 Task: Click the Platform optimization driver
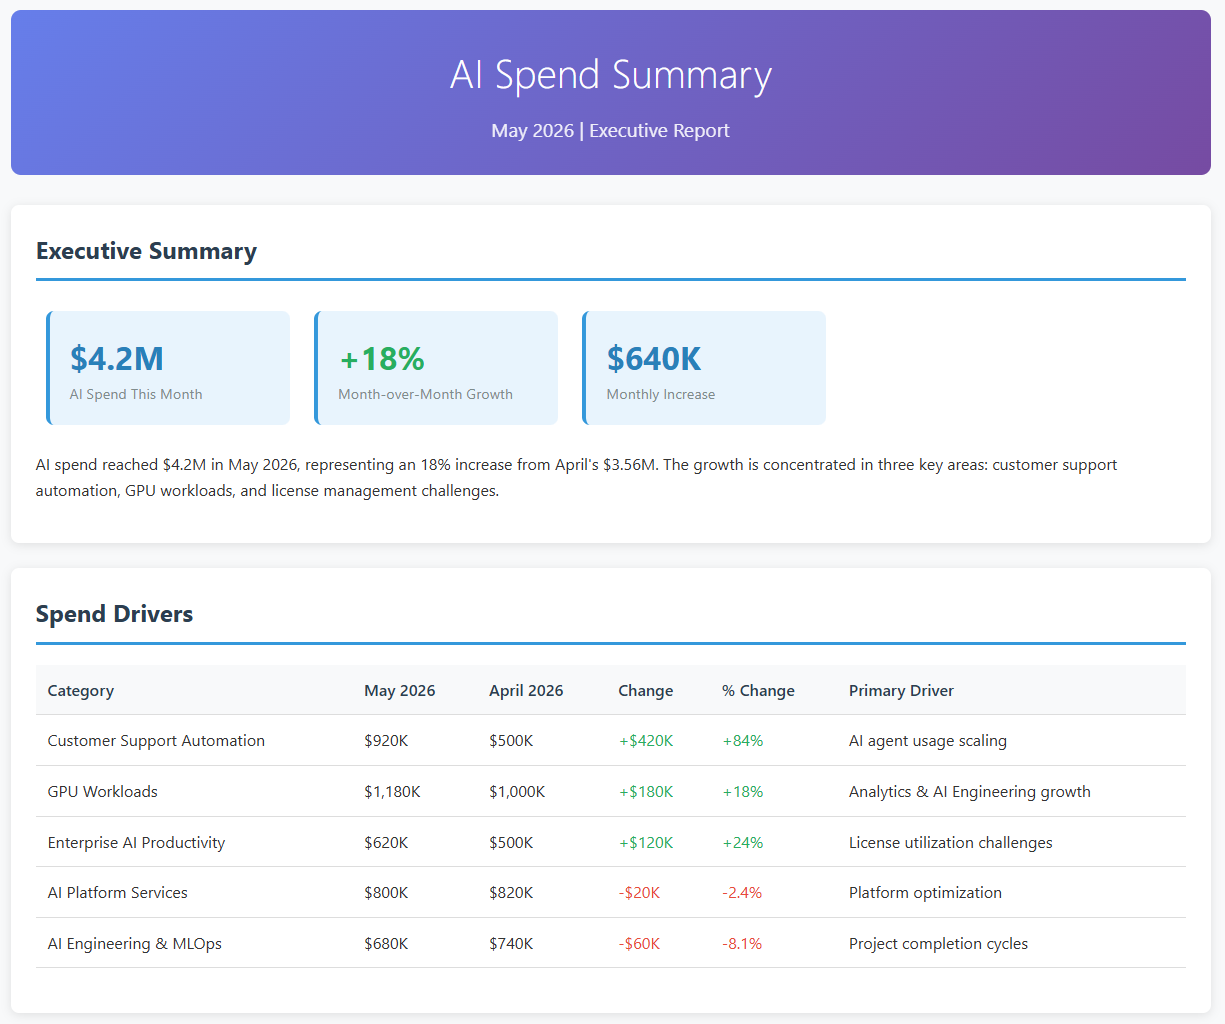pyautogui.click(x=925, y=893)
